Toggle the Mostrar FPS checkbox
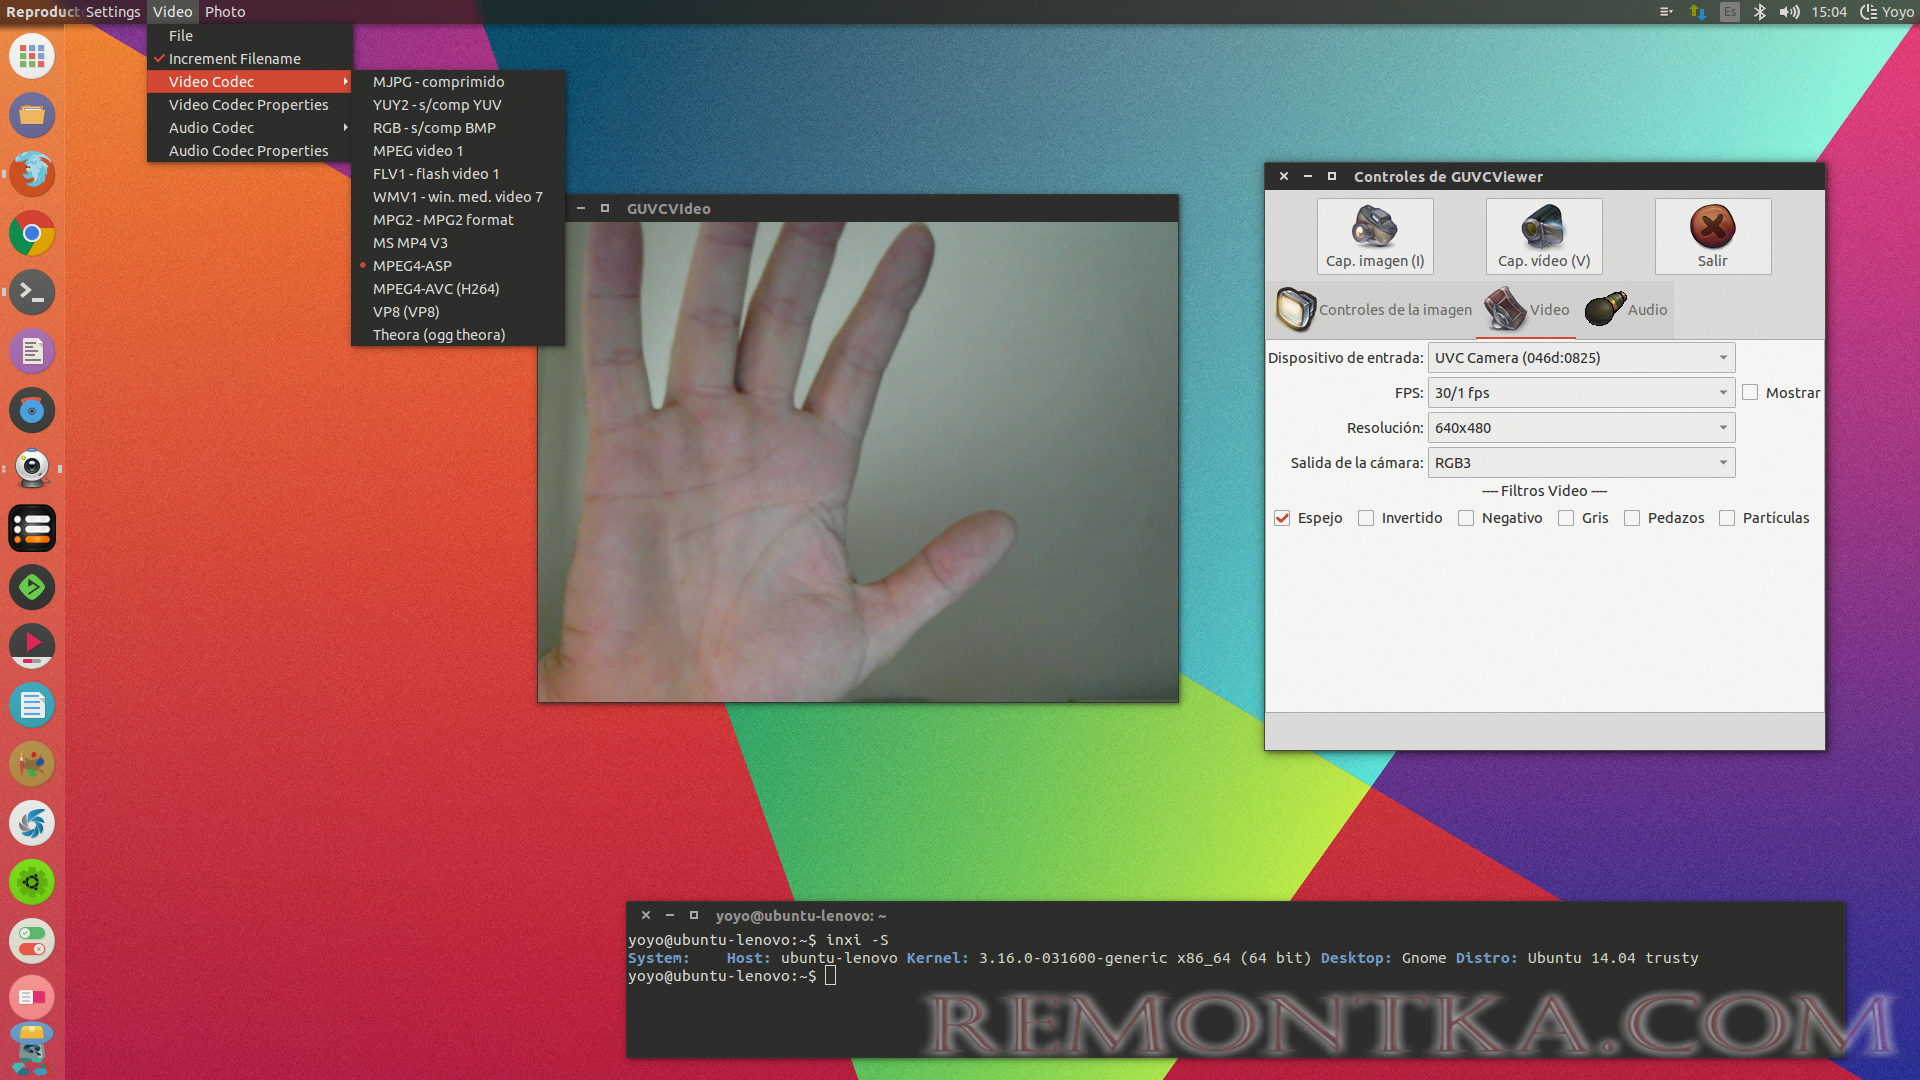This screenshot has height=1080, width=1920. point(1750,393)
